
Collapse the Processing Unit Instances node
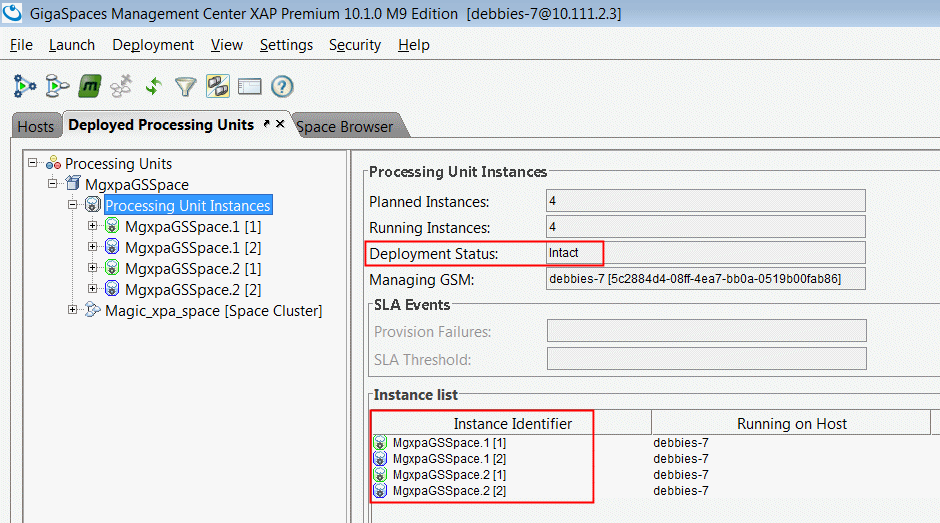tap(73, 205)
